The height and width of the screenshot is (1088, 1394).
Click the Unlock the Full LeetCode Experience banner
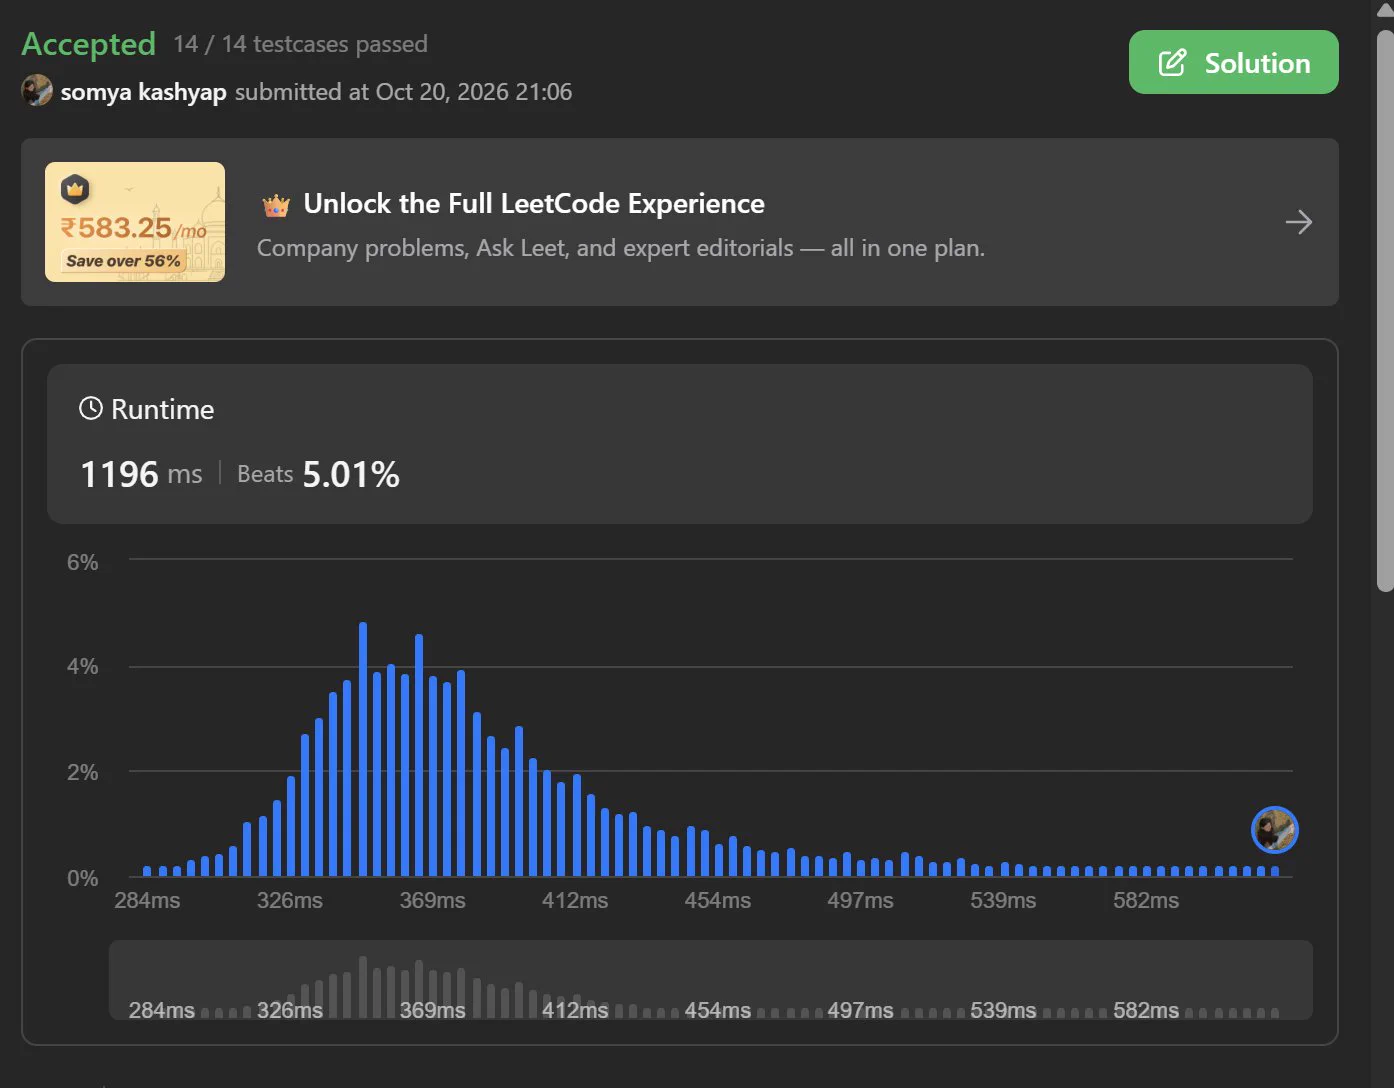[679, 222]
